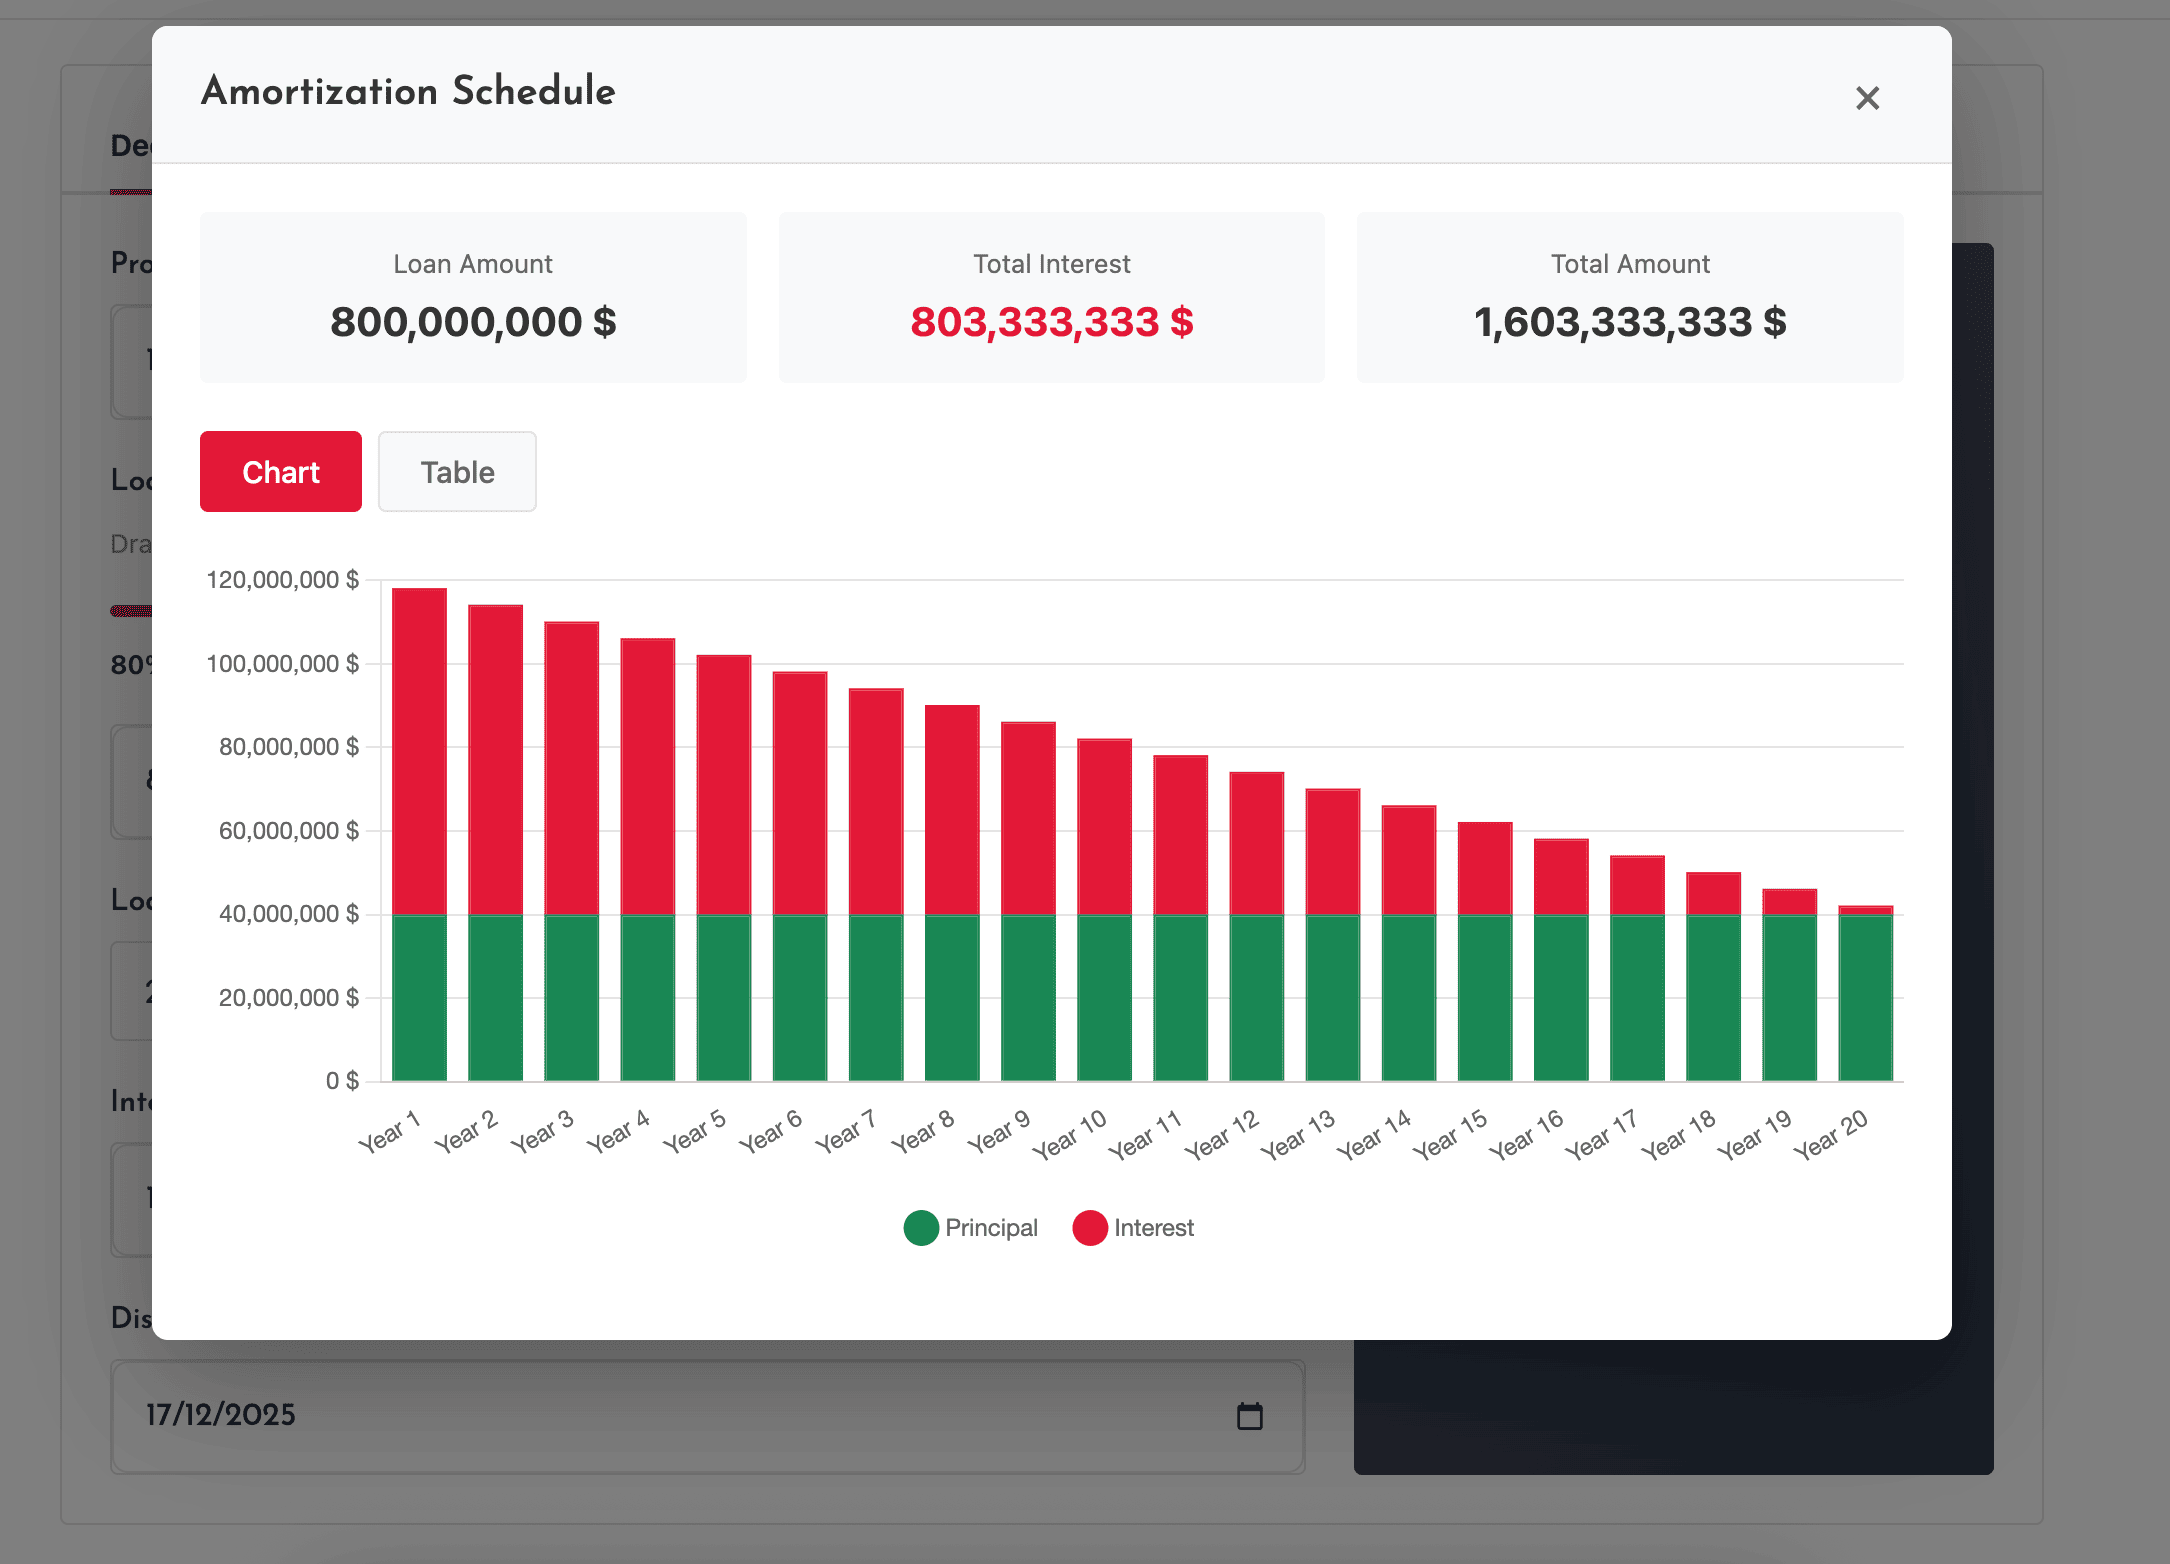Click the Total Interest summary card
Viewport: 2170px width, 1564px height.
tap(1052, 297)
